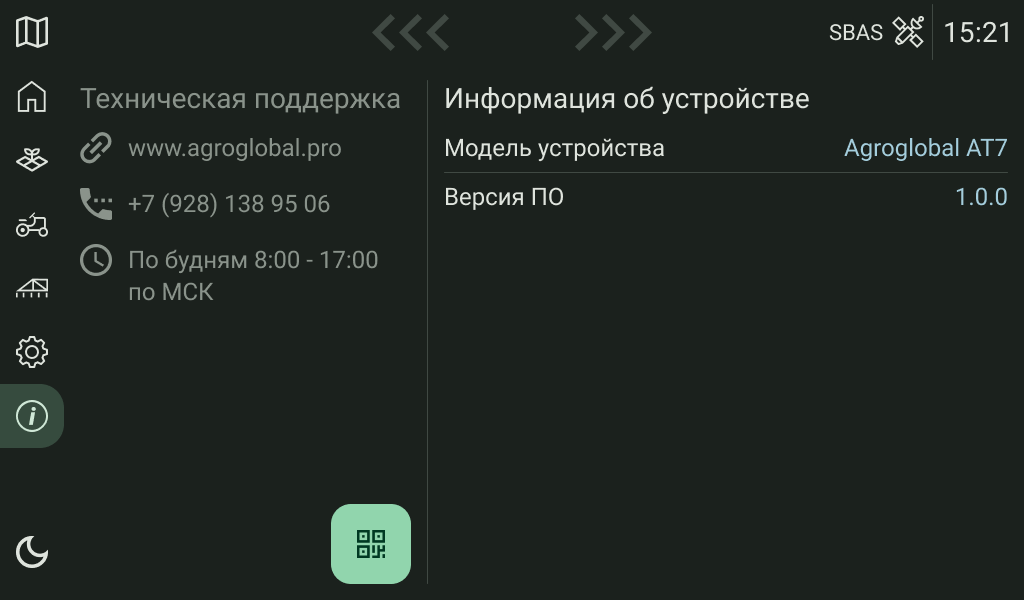
Task: Click the SBAS satellite status icon
Action: [908, 32]
